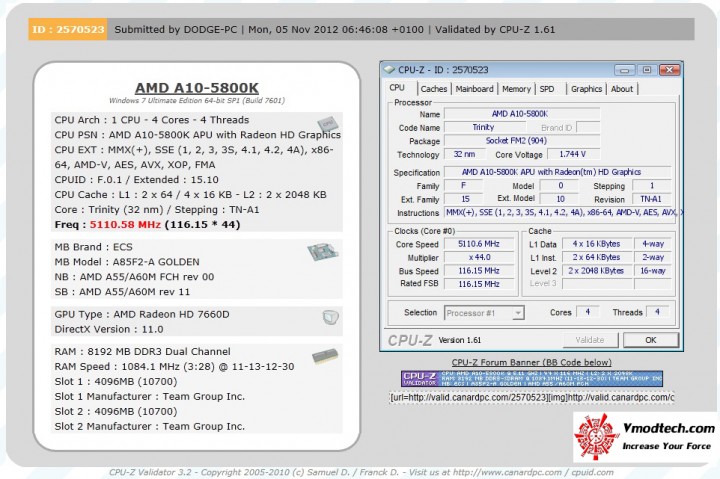720x479 pixels.
Task: Open the About tab
Action: 622,89
